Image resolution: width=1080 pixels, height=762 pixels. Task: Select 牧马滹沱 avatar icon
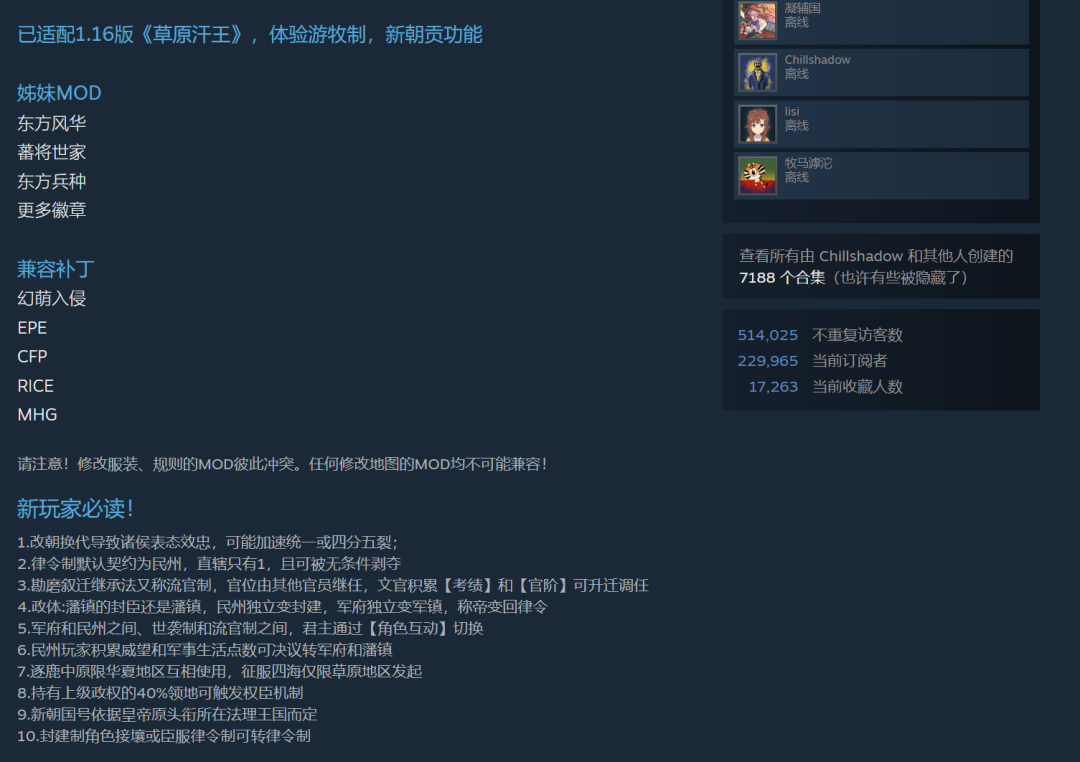click(x=757, y=176)
